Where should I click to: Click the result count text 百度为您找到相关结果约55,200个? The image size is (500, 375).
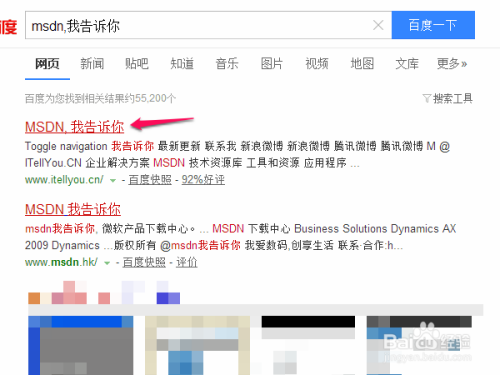[100, 99]
